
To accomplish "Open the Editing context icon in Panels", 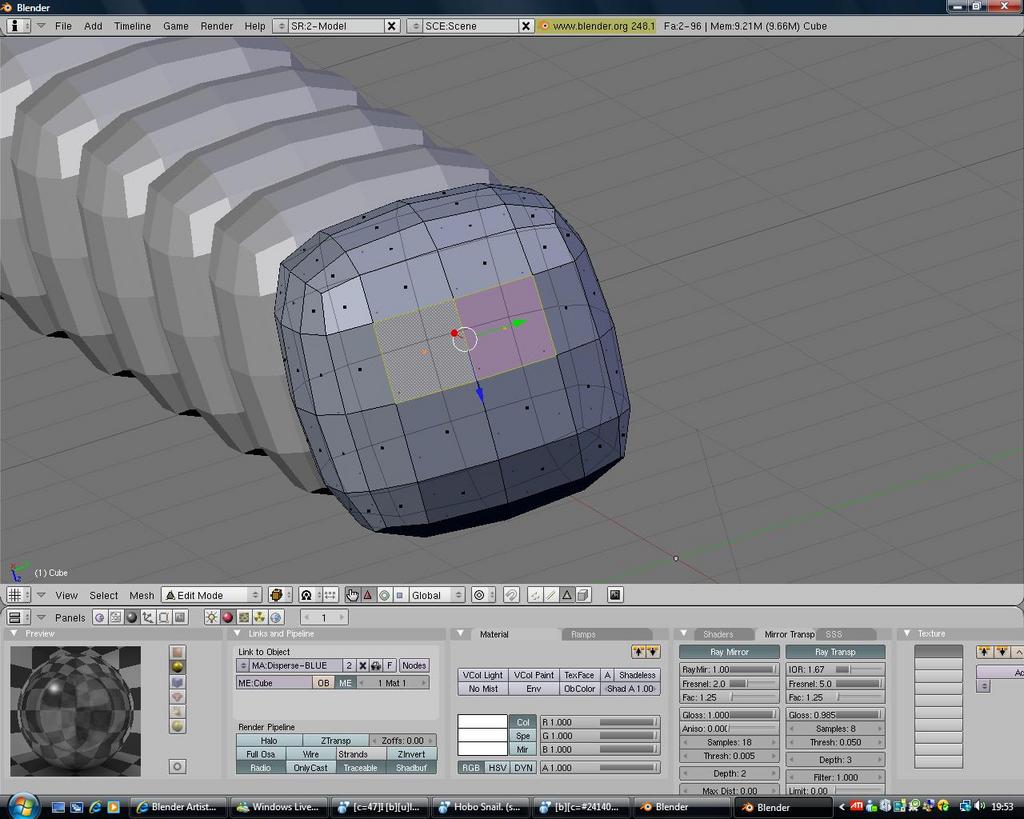I will [164, 617].
